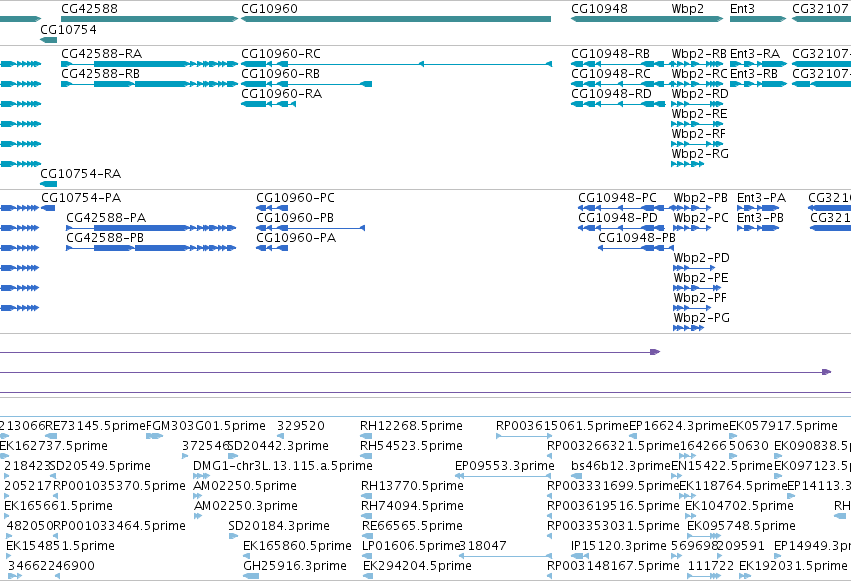Select protein Wbp2-PB
This screenshot has width=851, height=581.
[692, 208]
